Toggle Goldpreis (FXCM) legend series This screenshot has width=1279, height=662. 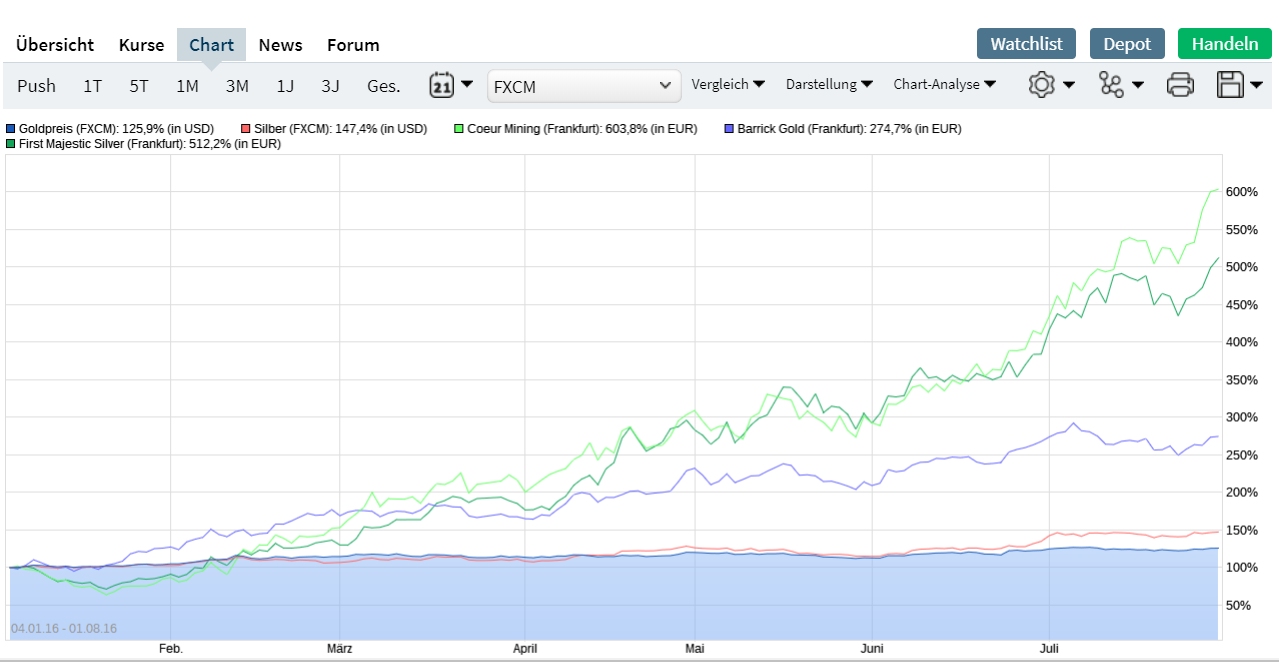[x=115, y=129]
